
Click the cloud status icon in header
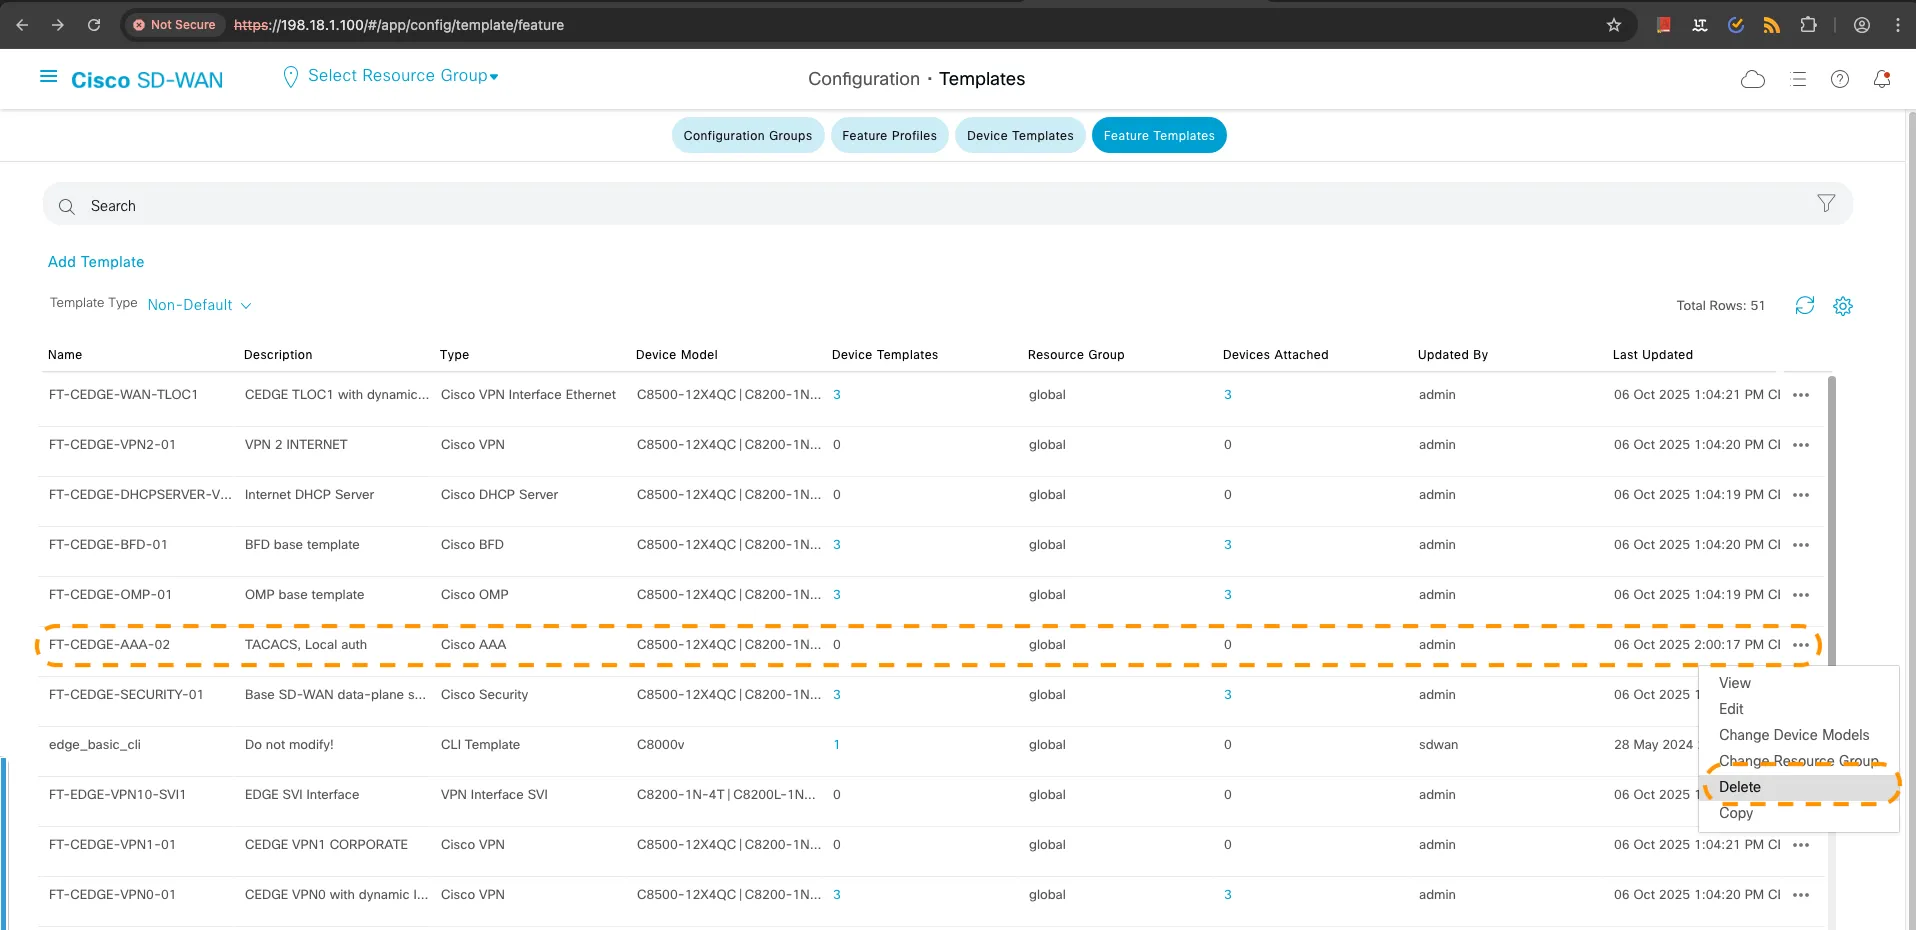(1753, 79)
